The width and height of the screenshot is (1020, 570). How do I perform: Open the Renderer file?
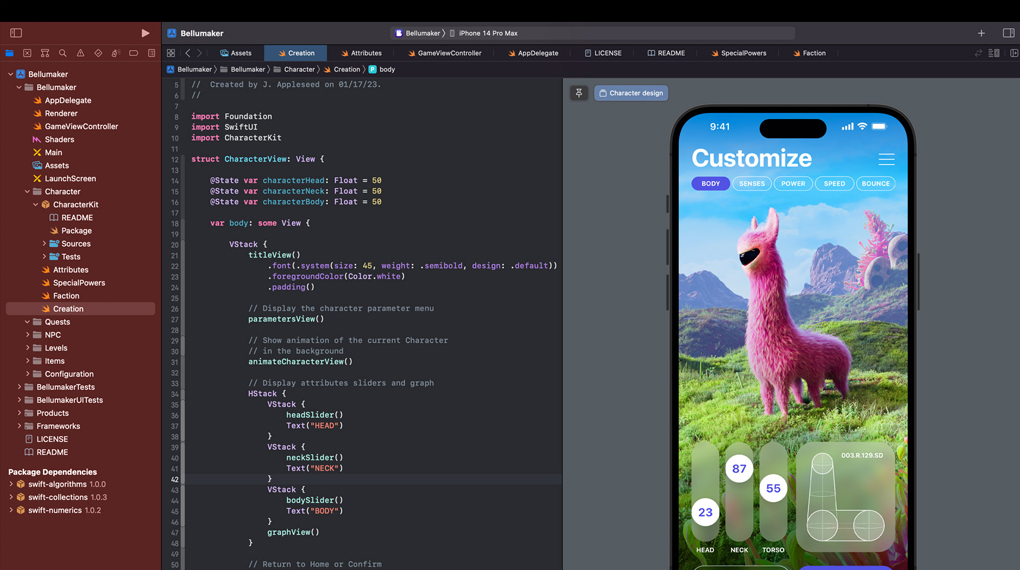(55, 113)
